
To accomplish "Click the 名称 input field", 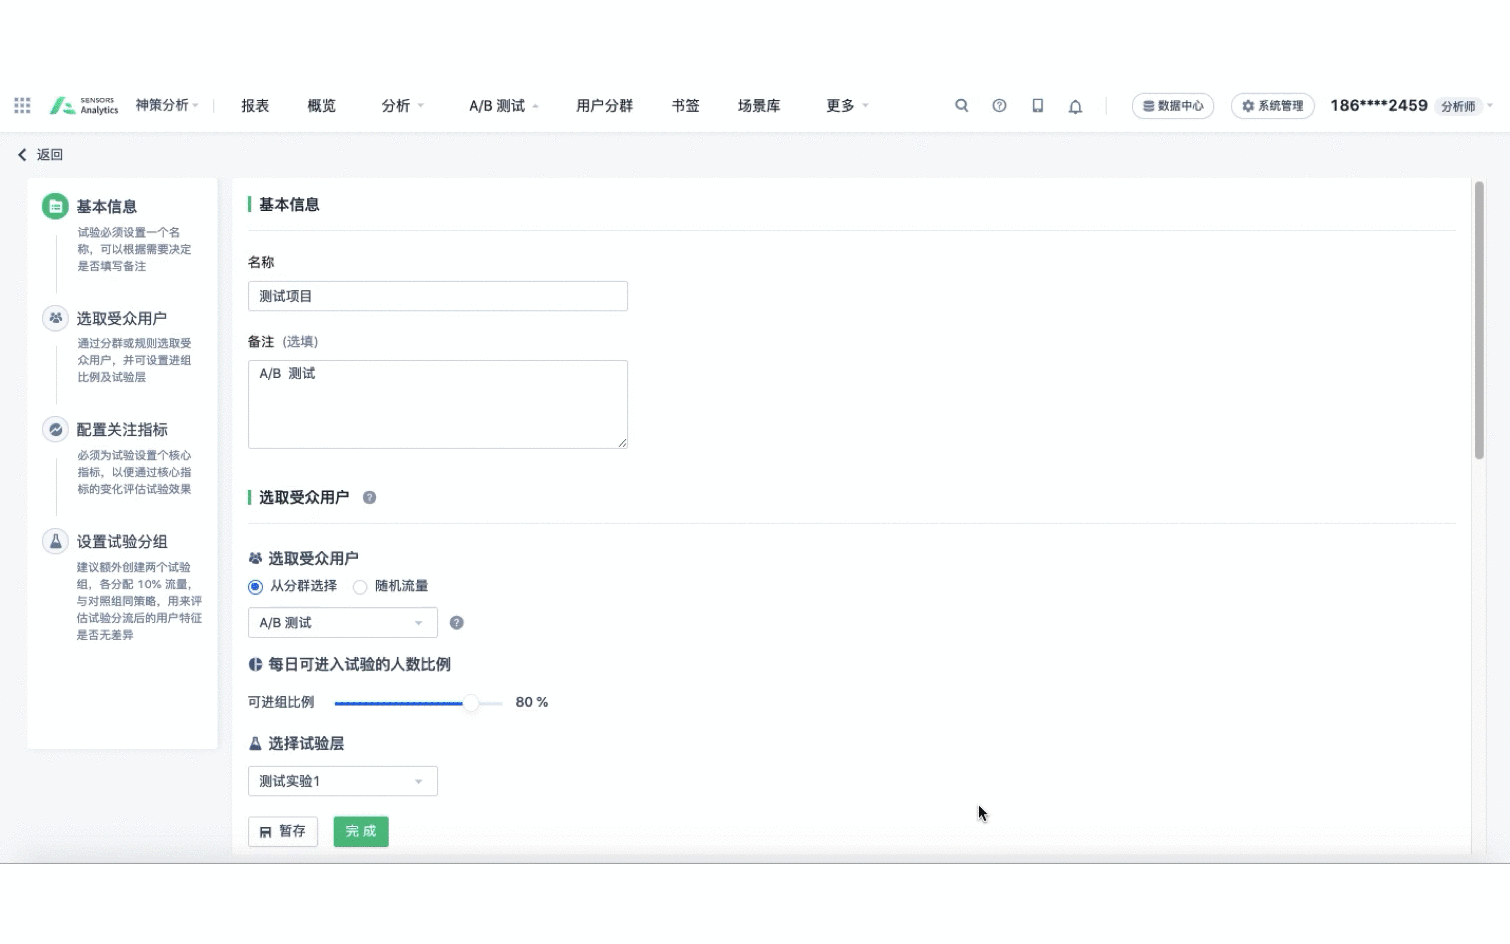I will 437,297.
